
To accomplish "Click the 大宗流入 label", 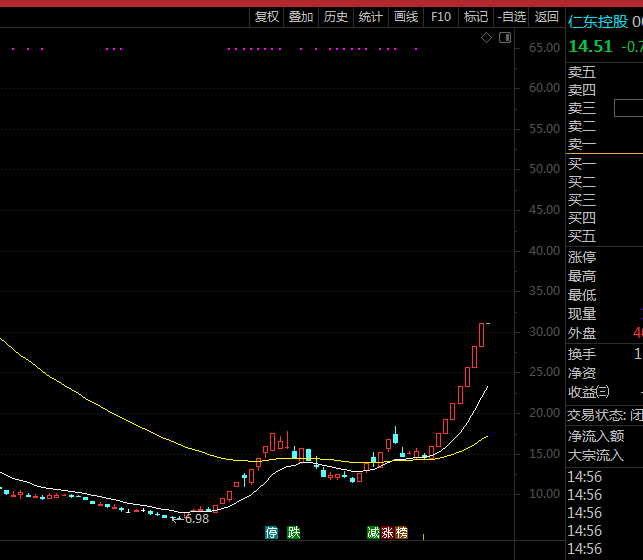I will click(x=596, y=455).
